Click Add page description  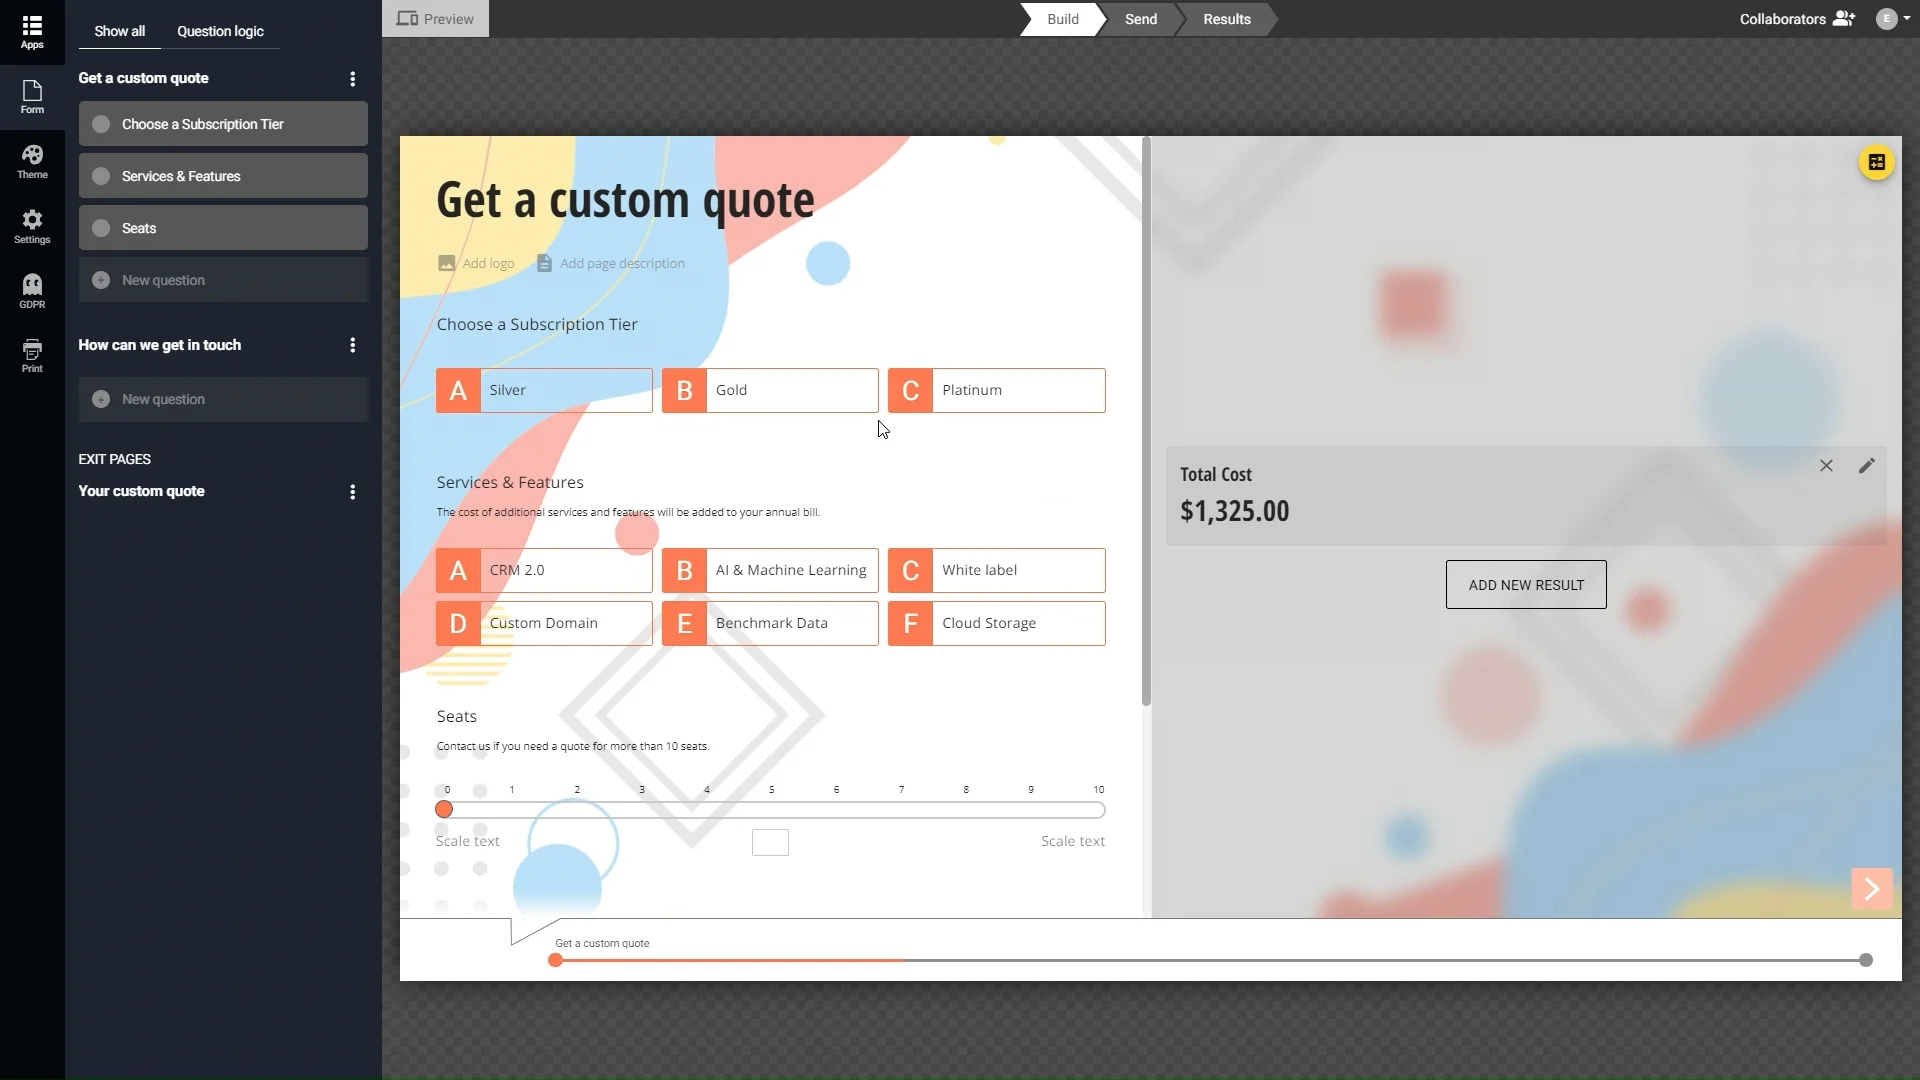tap(622, 263)
